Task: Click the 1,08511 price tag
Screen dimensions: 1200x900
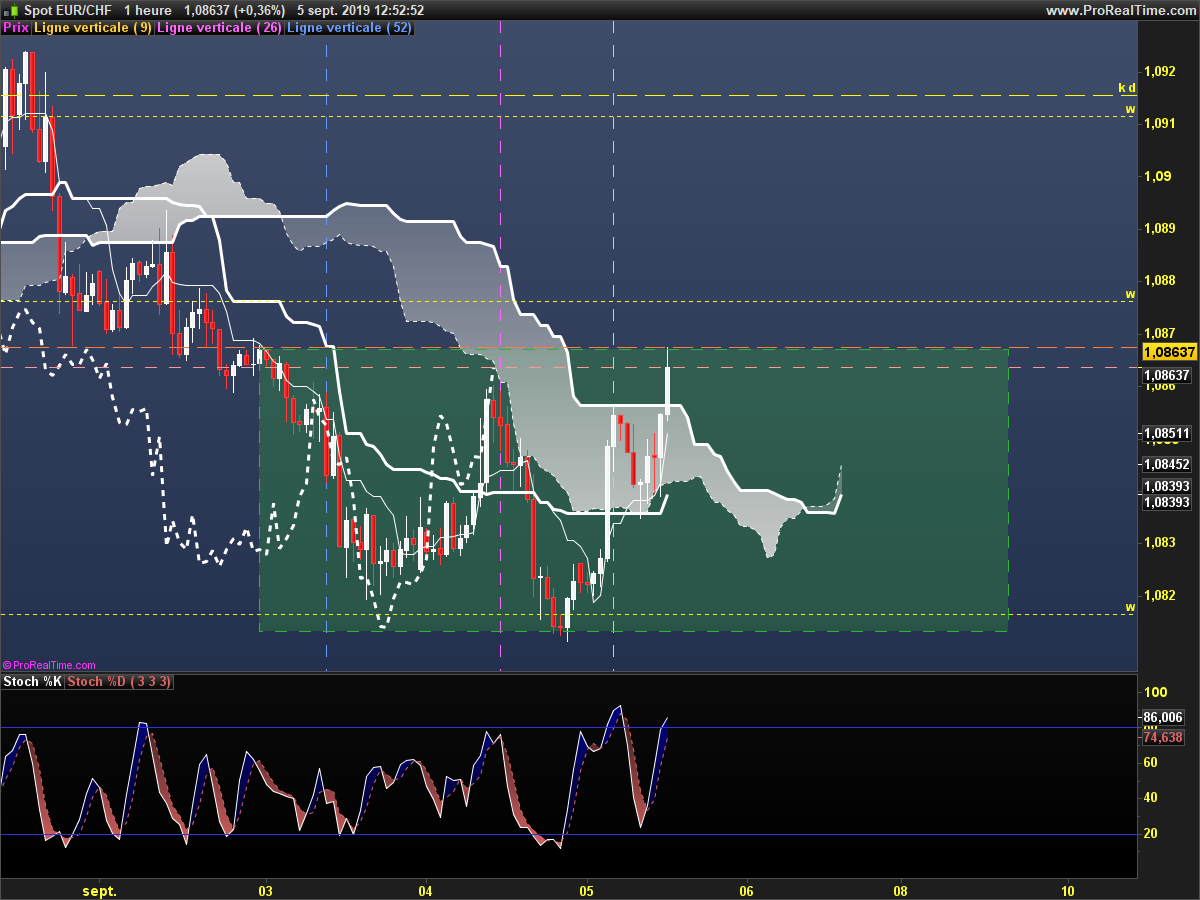Action: (x=1169, y=434)
